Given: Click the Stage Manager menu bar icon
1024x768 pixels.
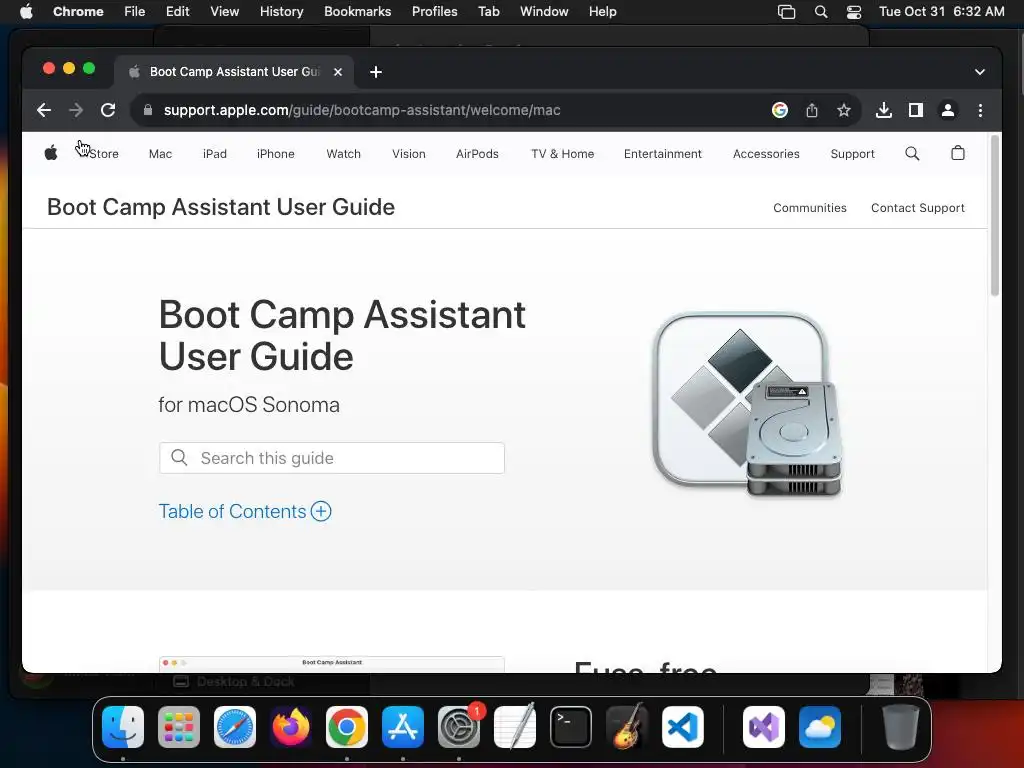Looking at the screenshot, I should (x=786, y=12).
